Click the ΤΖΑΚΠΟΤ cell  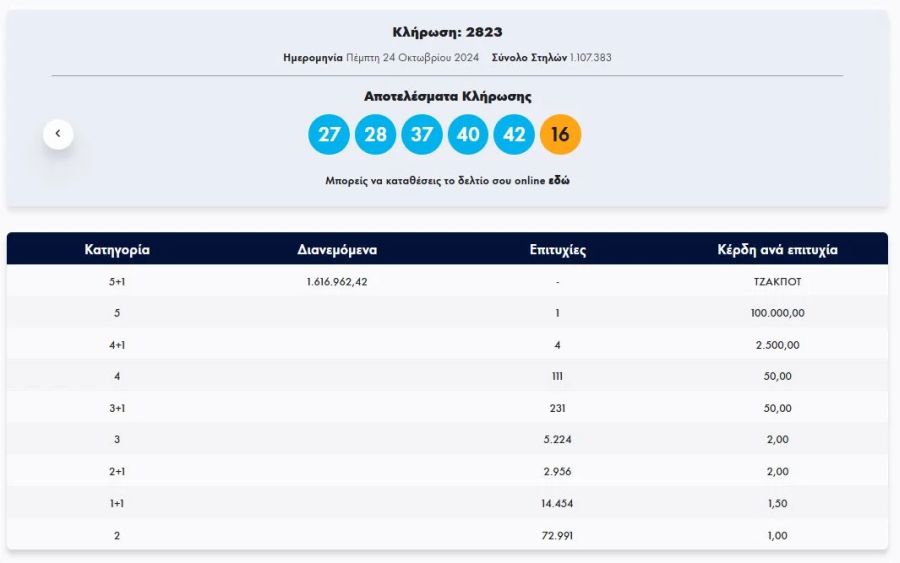(777, 282)
